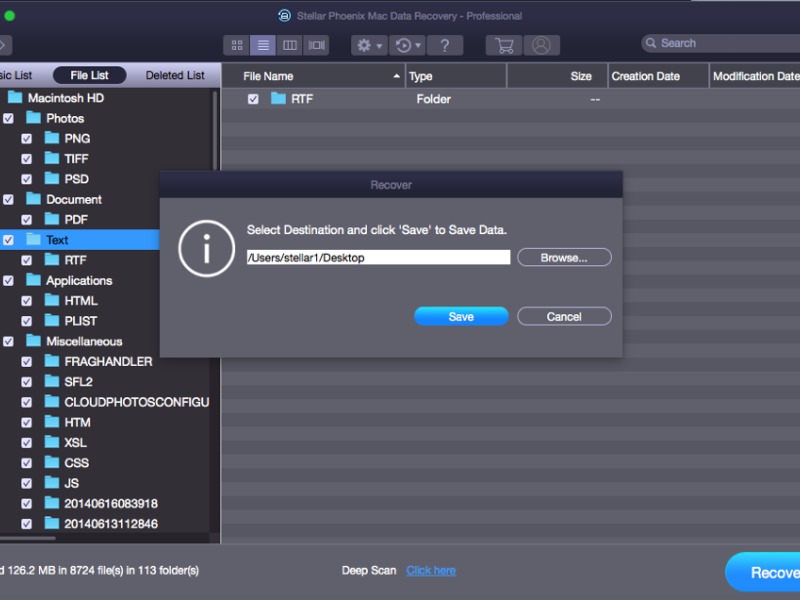Select the Applications tree folder
Screen dimensions: 800x600
[79, 281]
